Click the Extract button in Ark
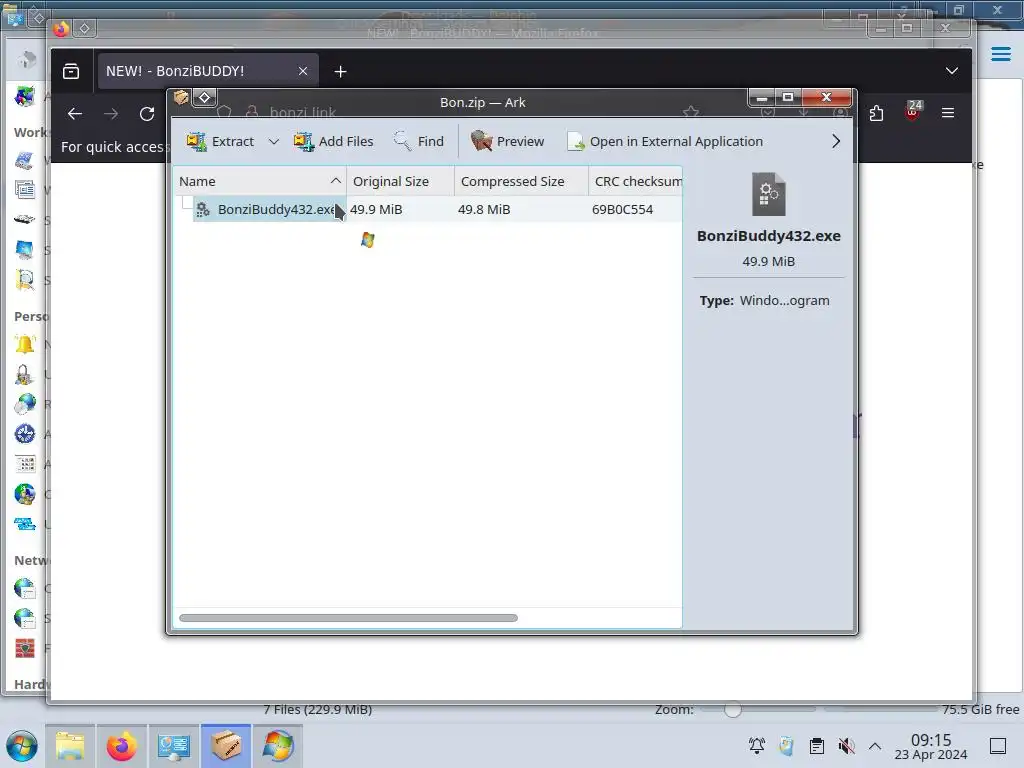1024x768 pixels. point(220,142)
